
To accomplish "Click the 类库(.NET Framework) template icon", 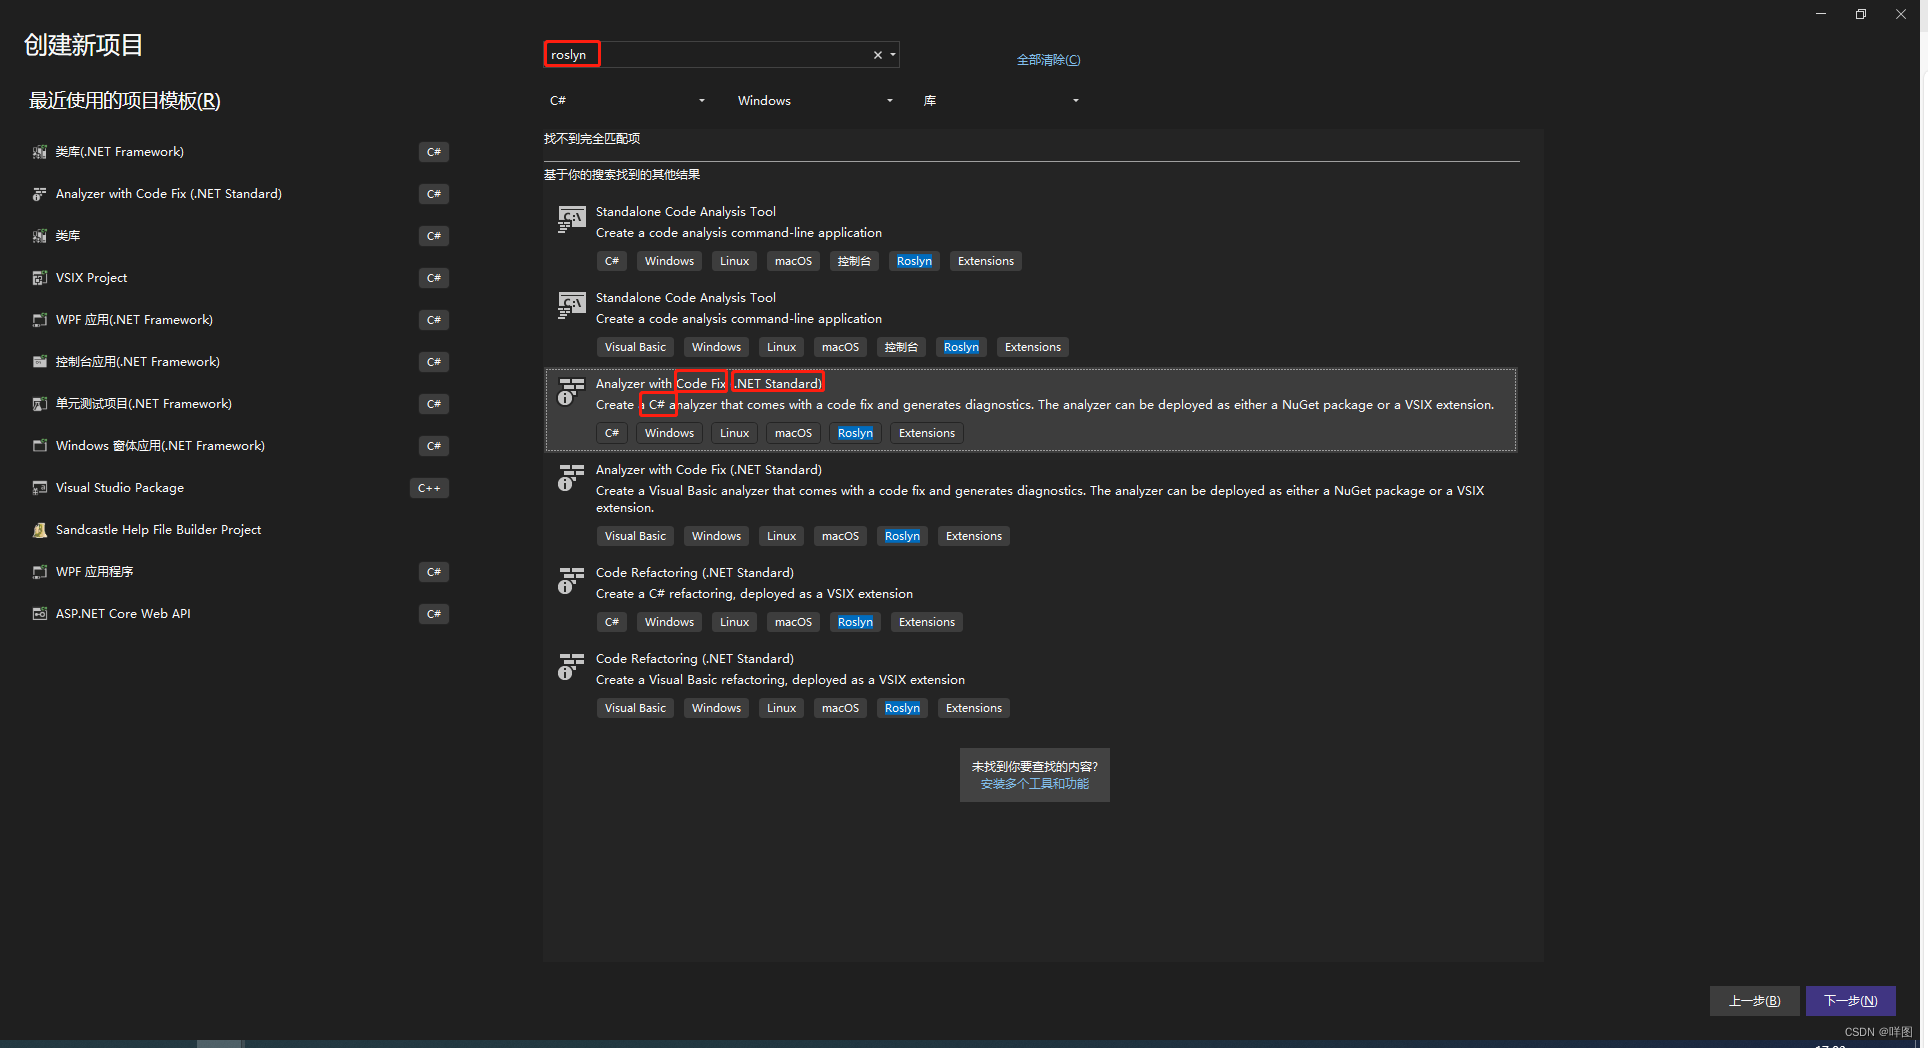I will [40, 152].
